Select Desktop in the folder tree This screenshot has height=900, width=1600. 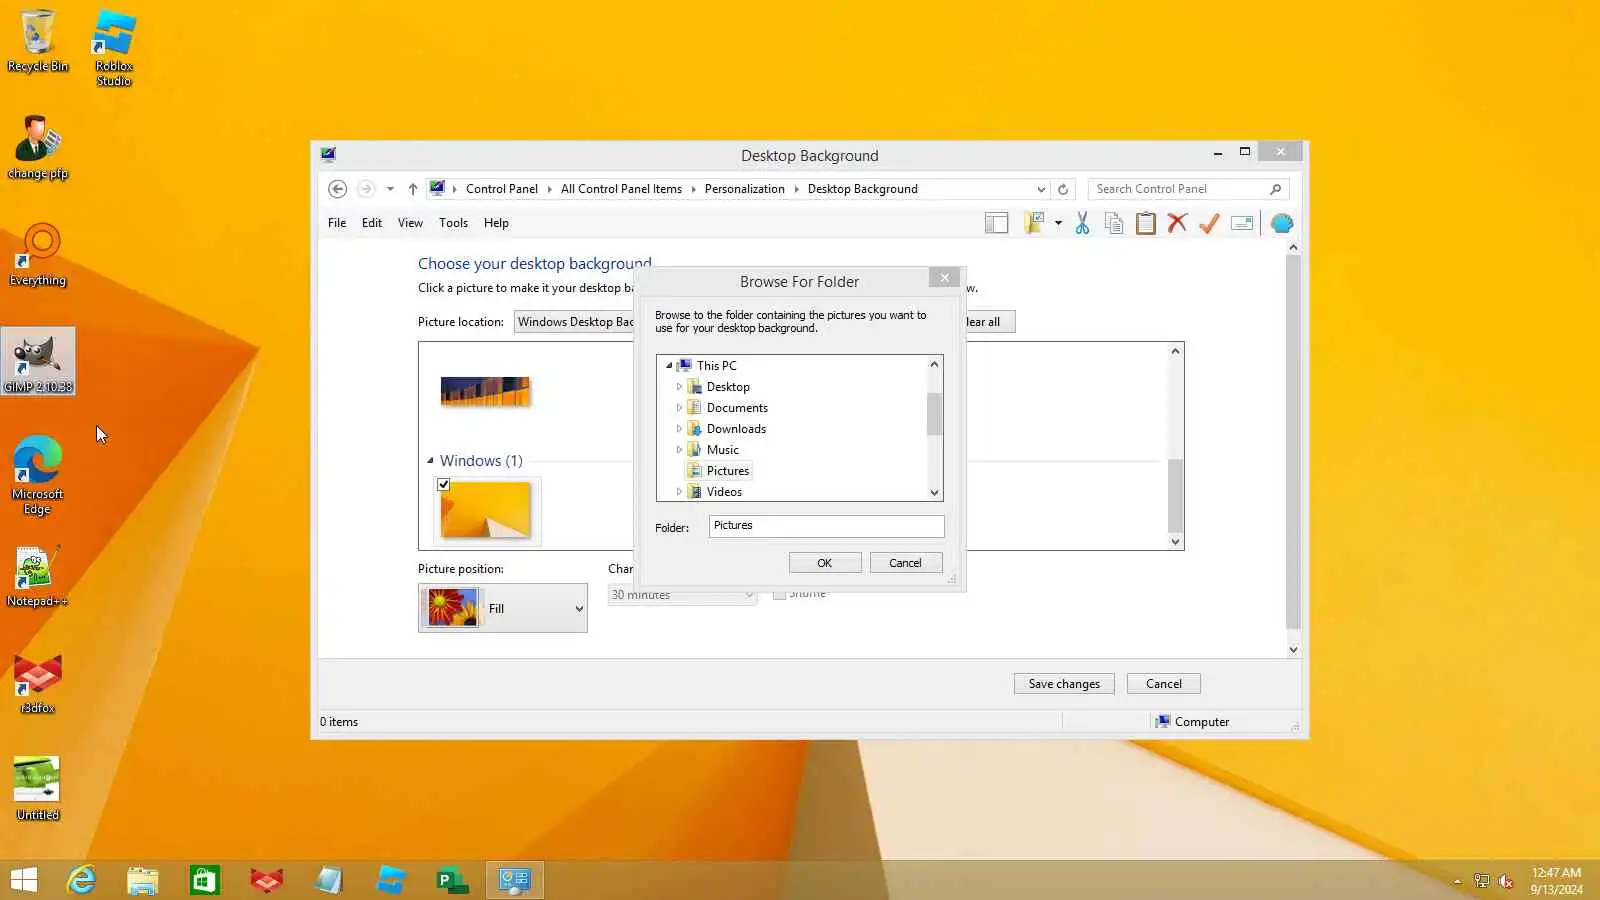coord(728,387)
